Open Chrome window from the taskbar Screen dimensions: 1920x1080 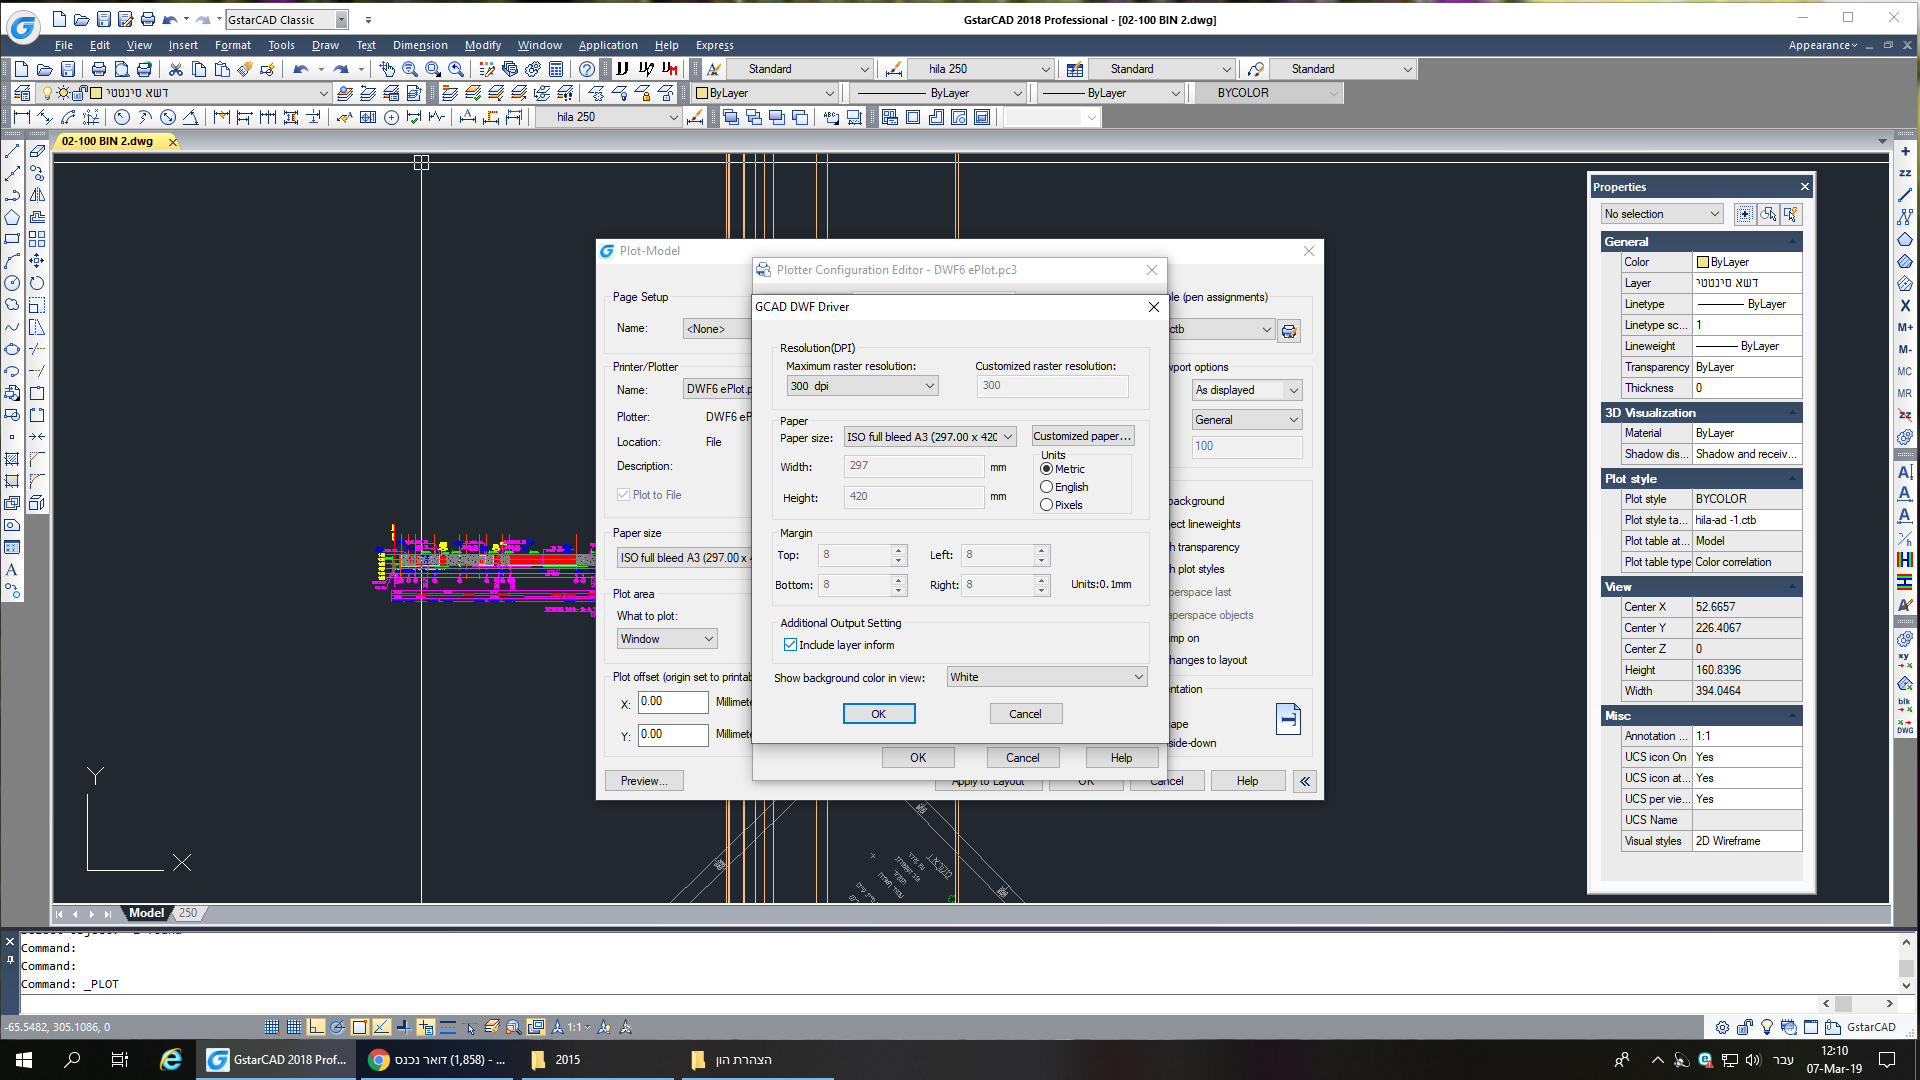click(437, 1059)
